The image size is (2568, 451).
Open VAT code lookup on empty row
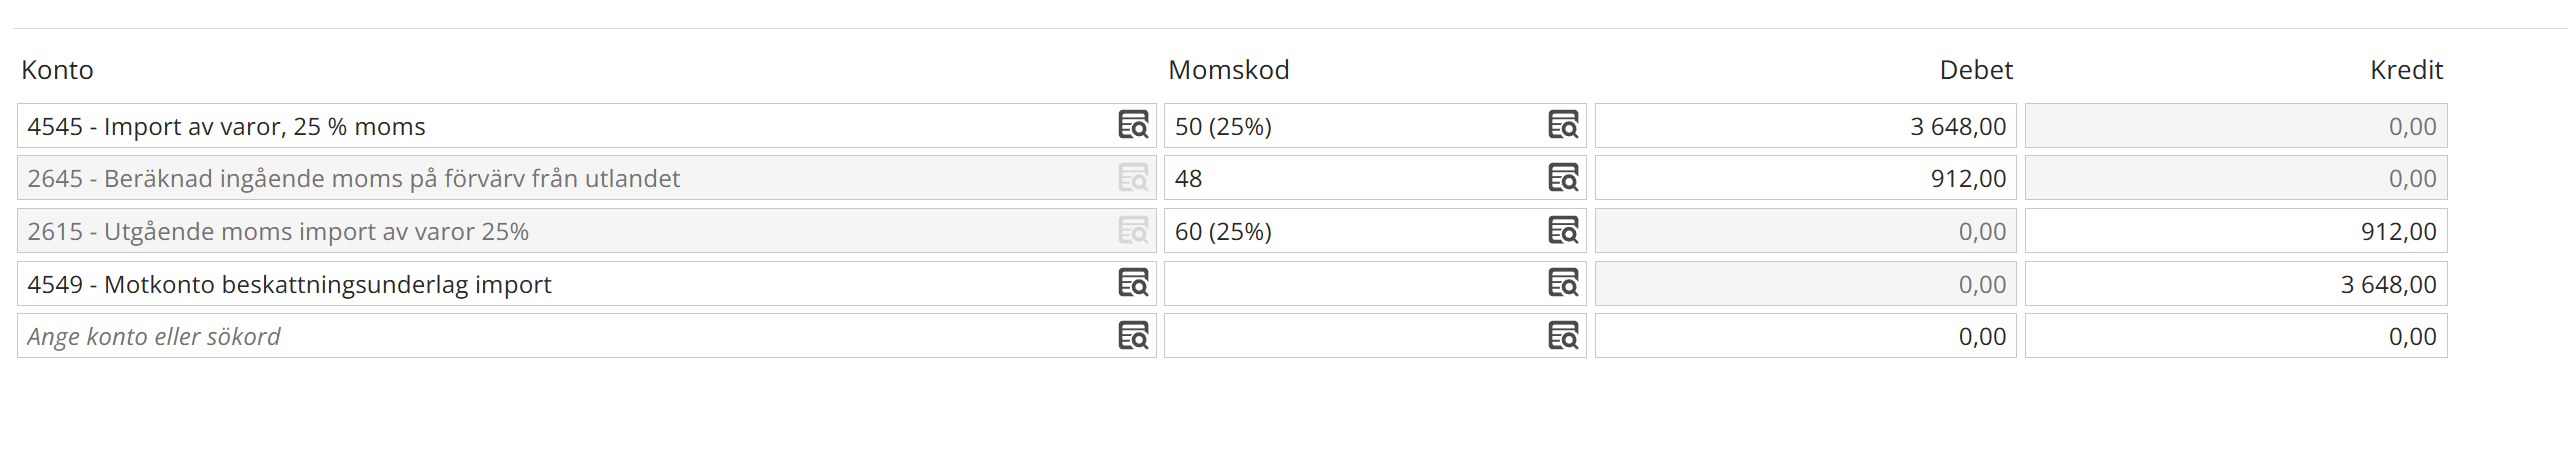click(1563, 336)
